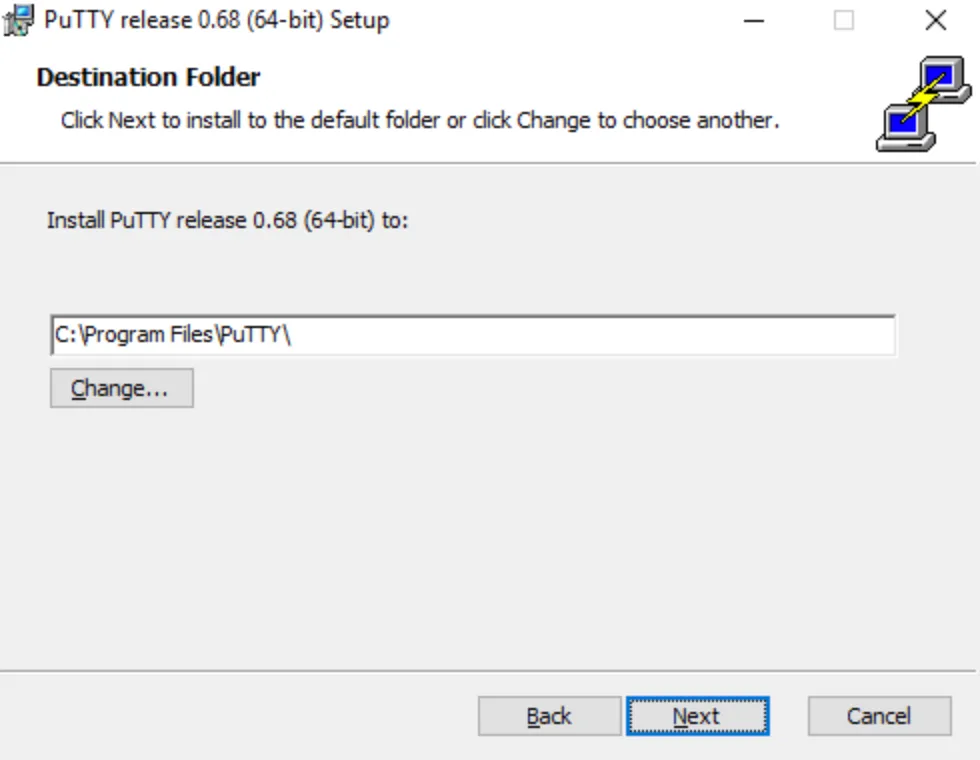Click the installer icon in the title bar
Screen dimensions: 980x760
(21, 20)
